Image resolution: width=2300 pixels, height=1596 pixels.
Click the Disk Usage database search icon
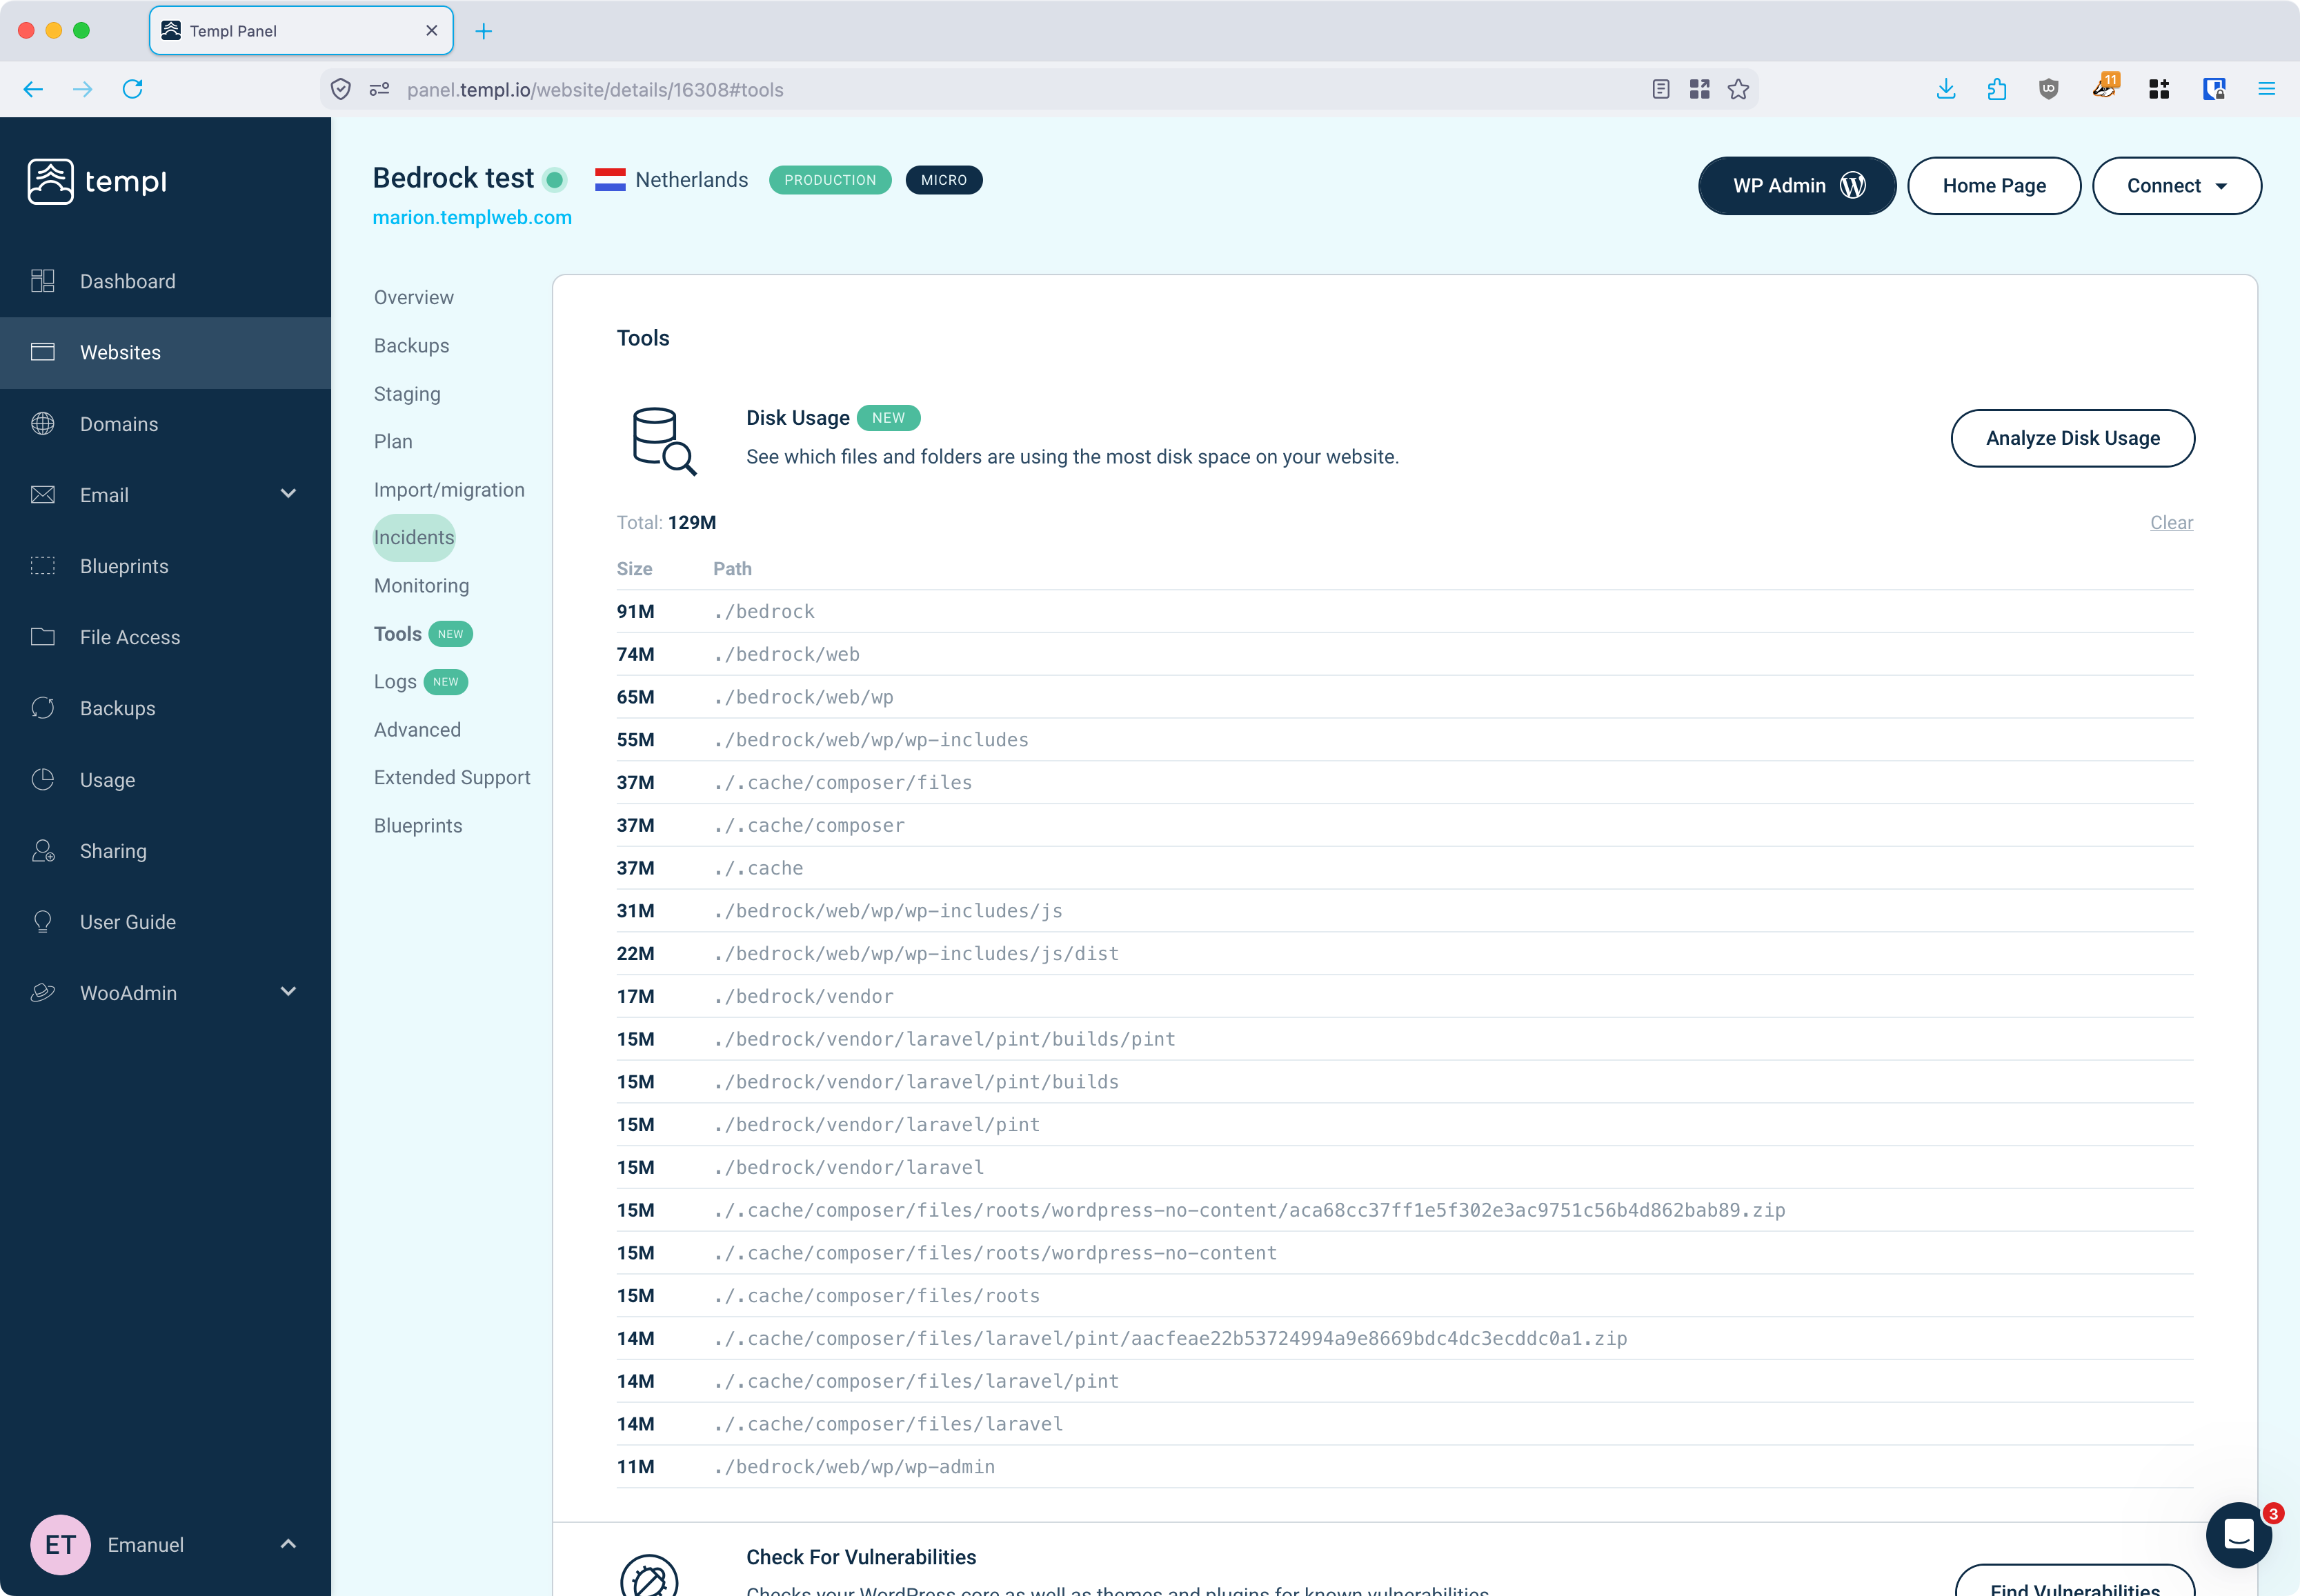[x=663, y=440]
